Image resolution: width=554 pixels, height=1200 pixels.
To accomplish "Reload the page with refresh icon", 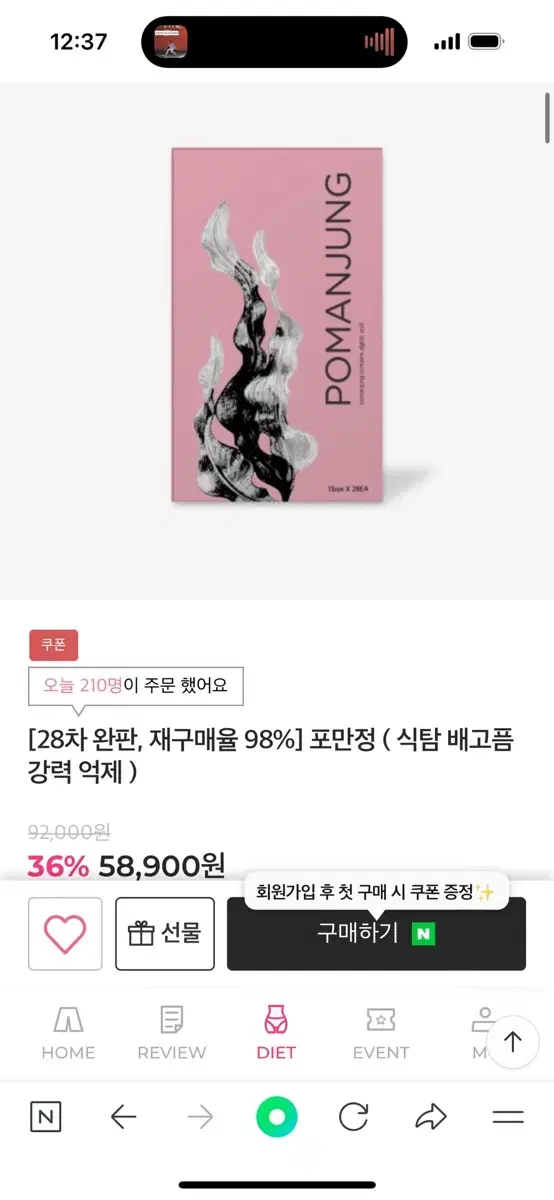I will 353,1117.
